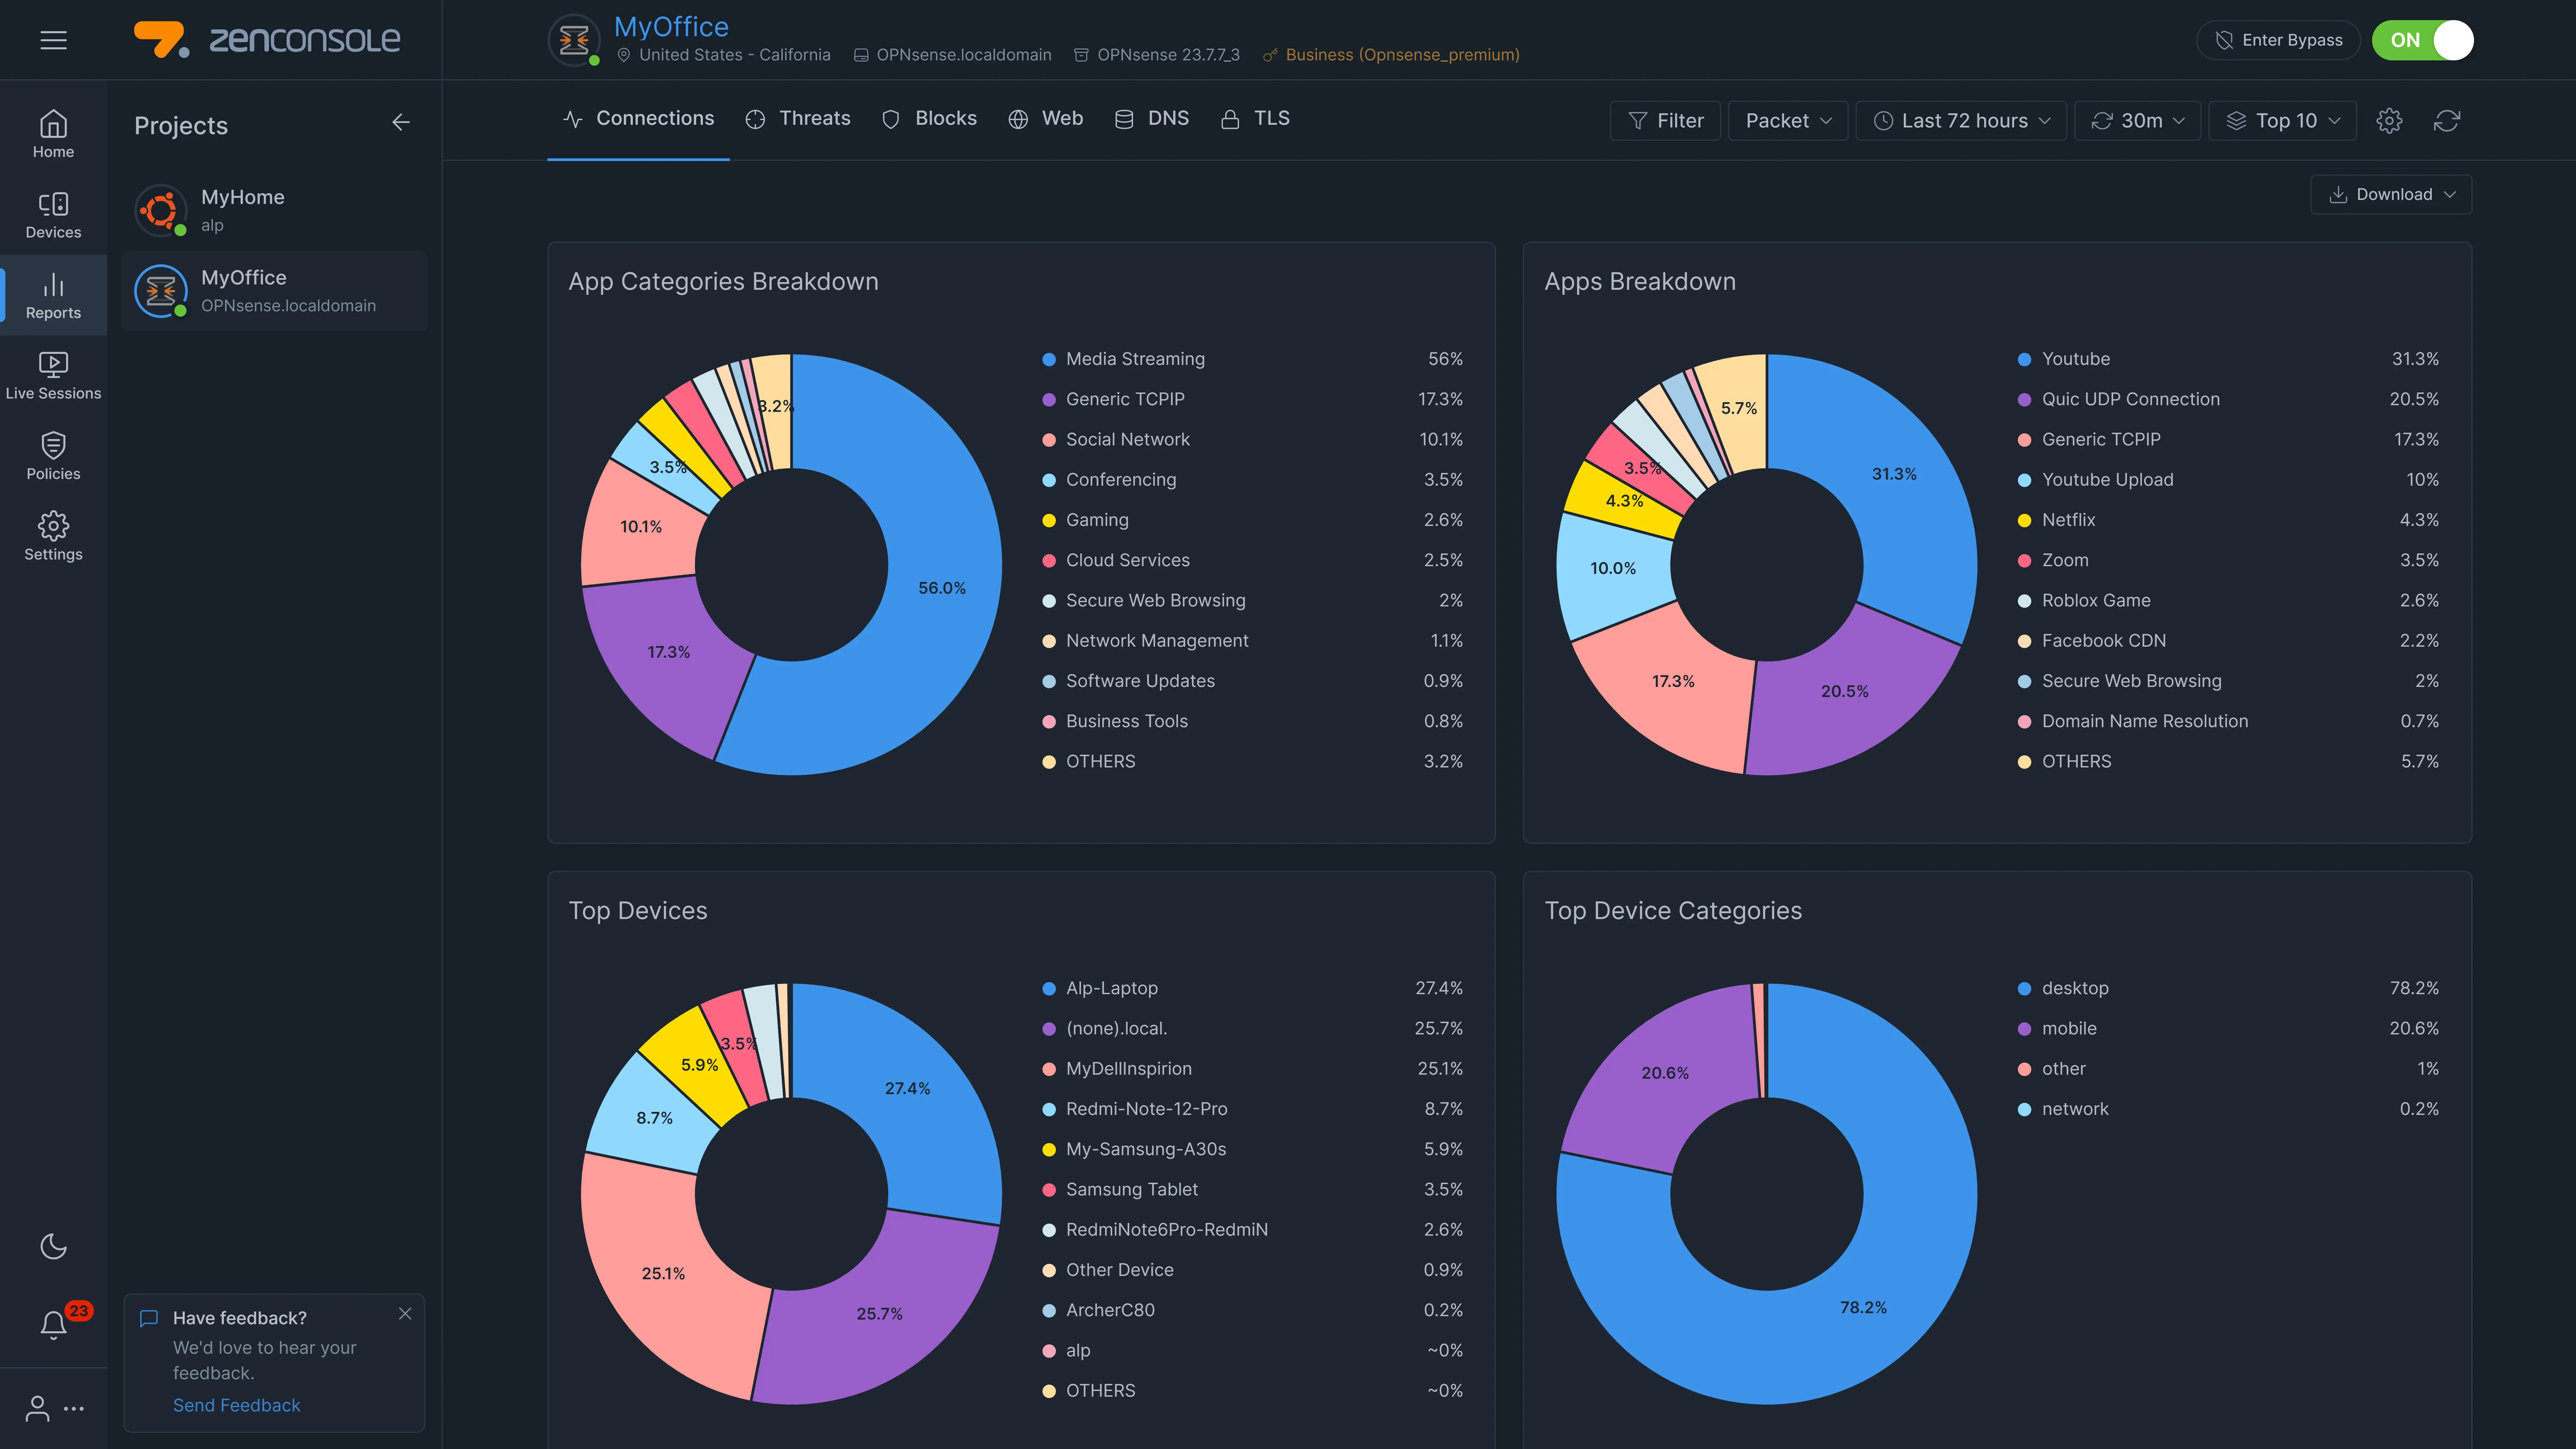
Task: Open Policies in the sidebar
Action: coord(53,457)
